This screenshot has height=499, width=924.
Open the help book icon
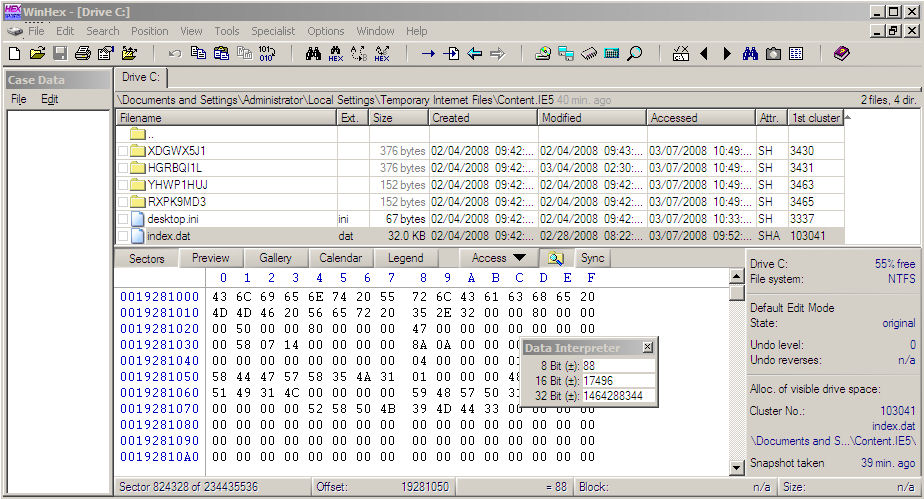[841, 53]
